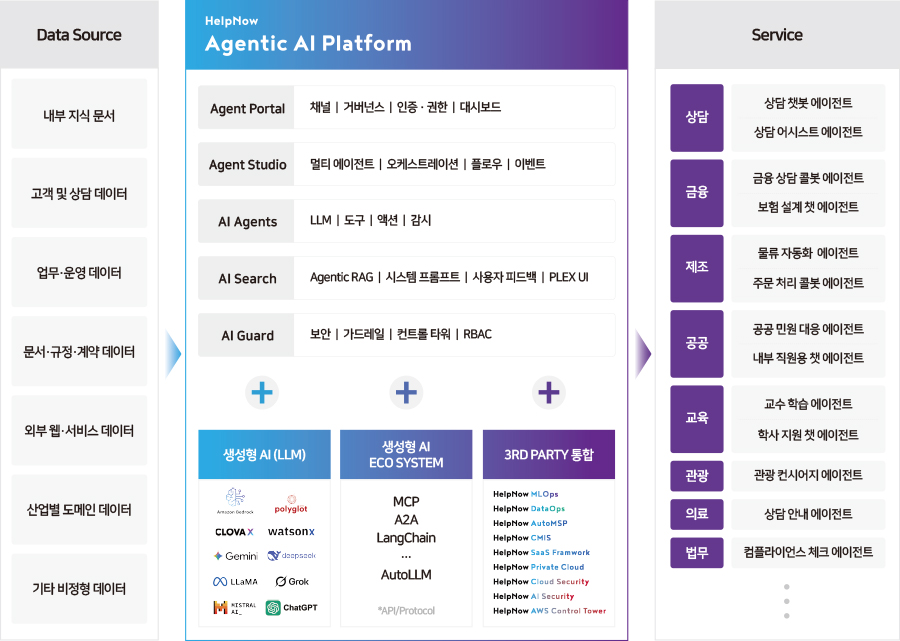Open HelpNow MLOps link
Viewport: 900px width, 641px height.
coord(526,494)
